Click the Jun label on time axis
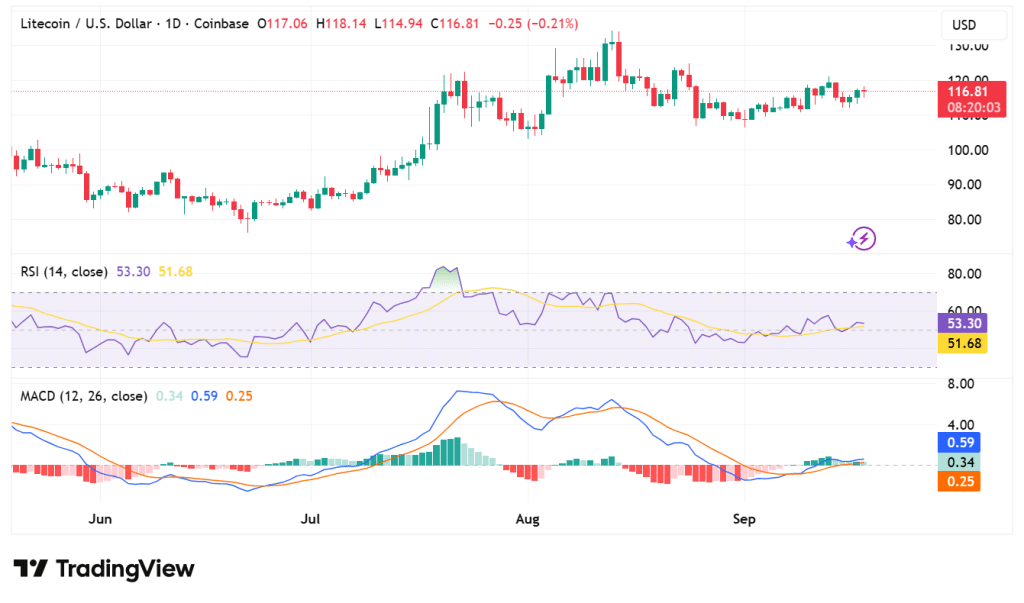This screenshot has height=603, width=1024. coord(100,519)
